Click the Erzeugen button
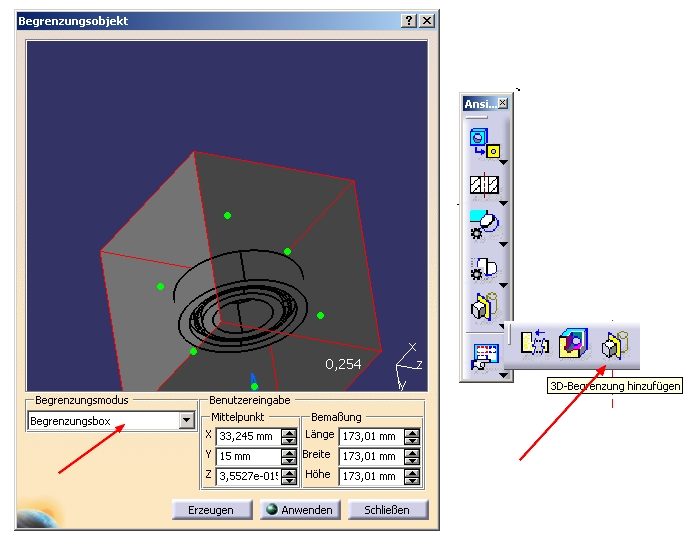 [x=211, y=510]
